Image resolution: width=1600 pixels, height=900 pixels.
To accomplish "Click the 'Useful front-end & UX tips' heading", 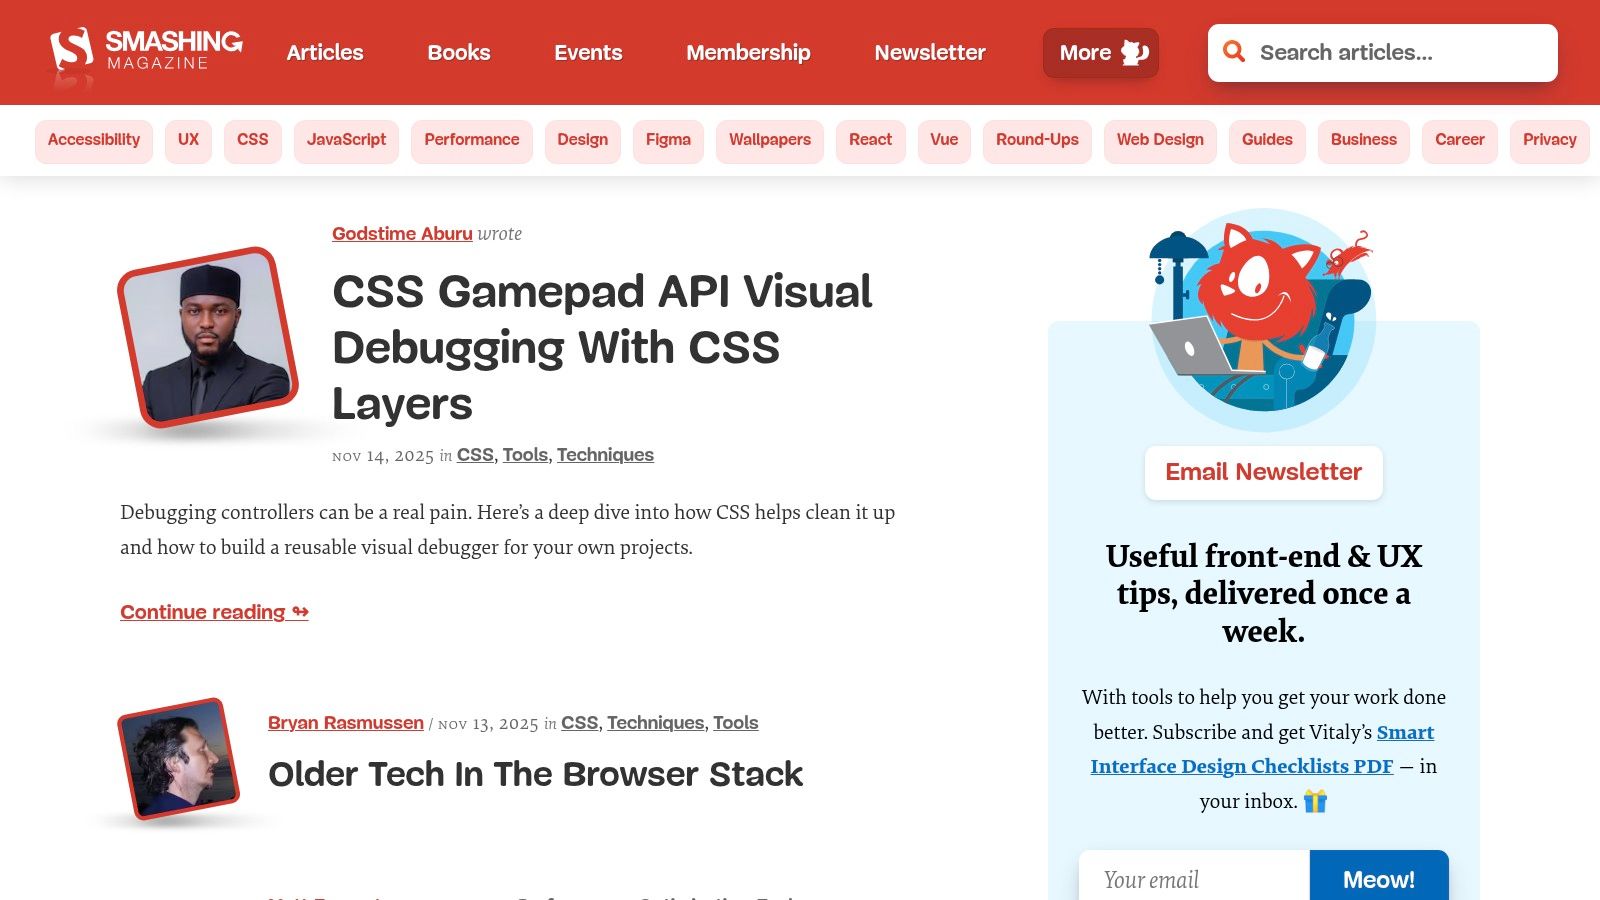I will 1264,593.
